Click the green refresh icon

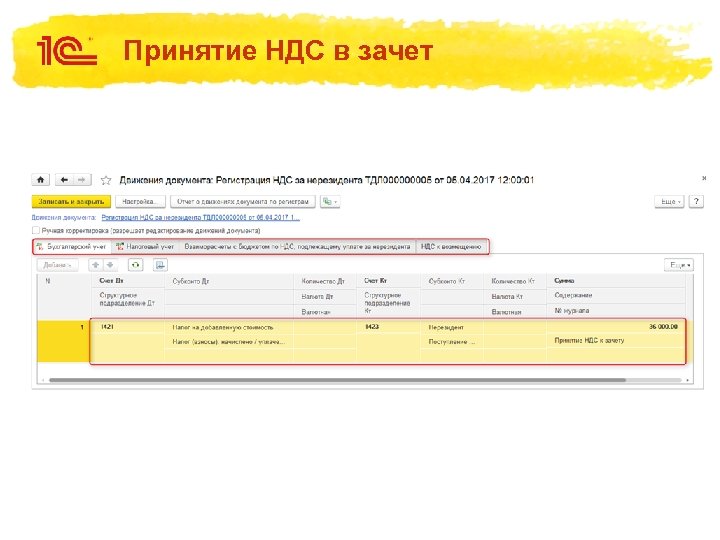click(135, 265)
